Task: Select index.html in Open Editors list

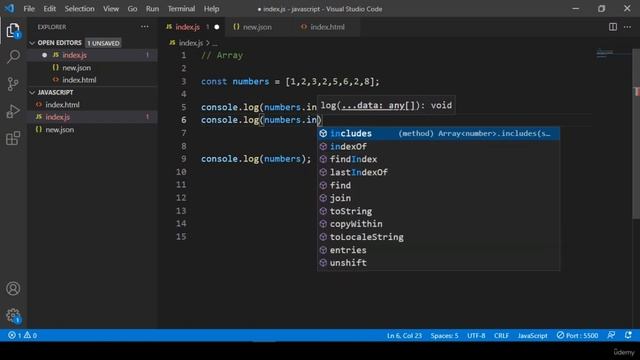Action: [93, 80]
